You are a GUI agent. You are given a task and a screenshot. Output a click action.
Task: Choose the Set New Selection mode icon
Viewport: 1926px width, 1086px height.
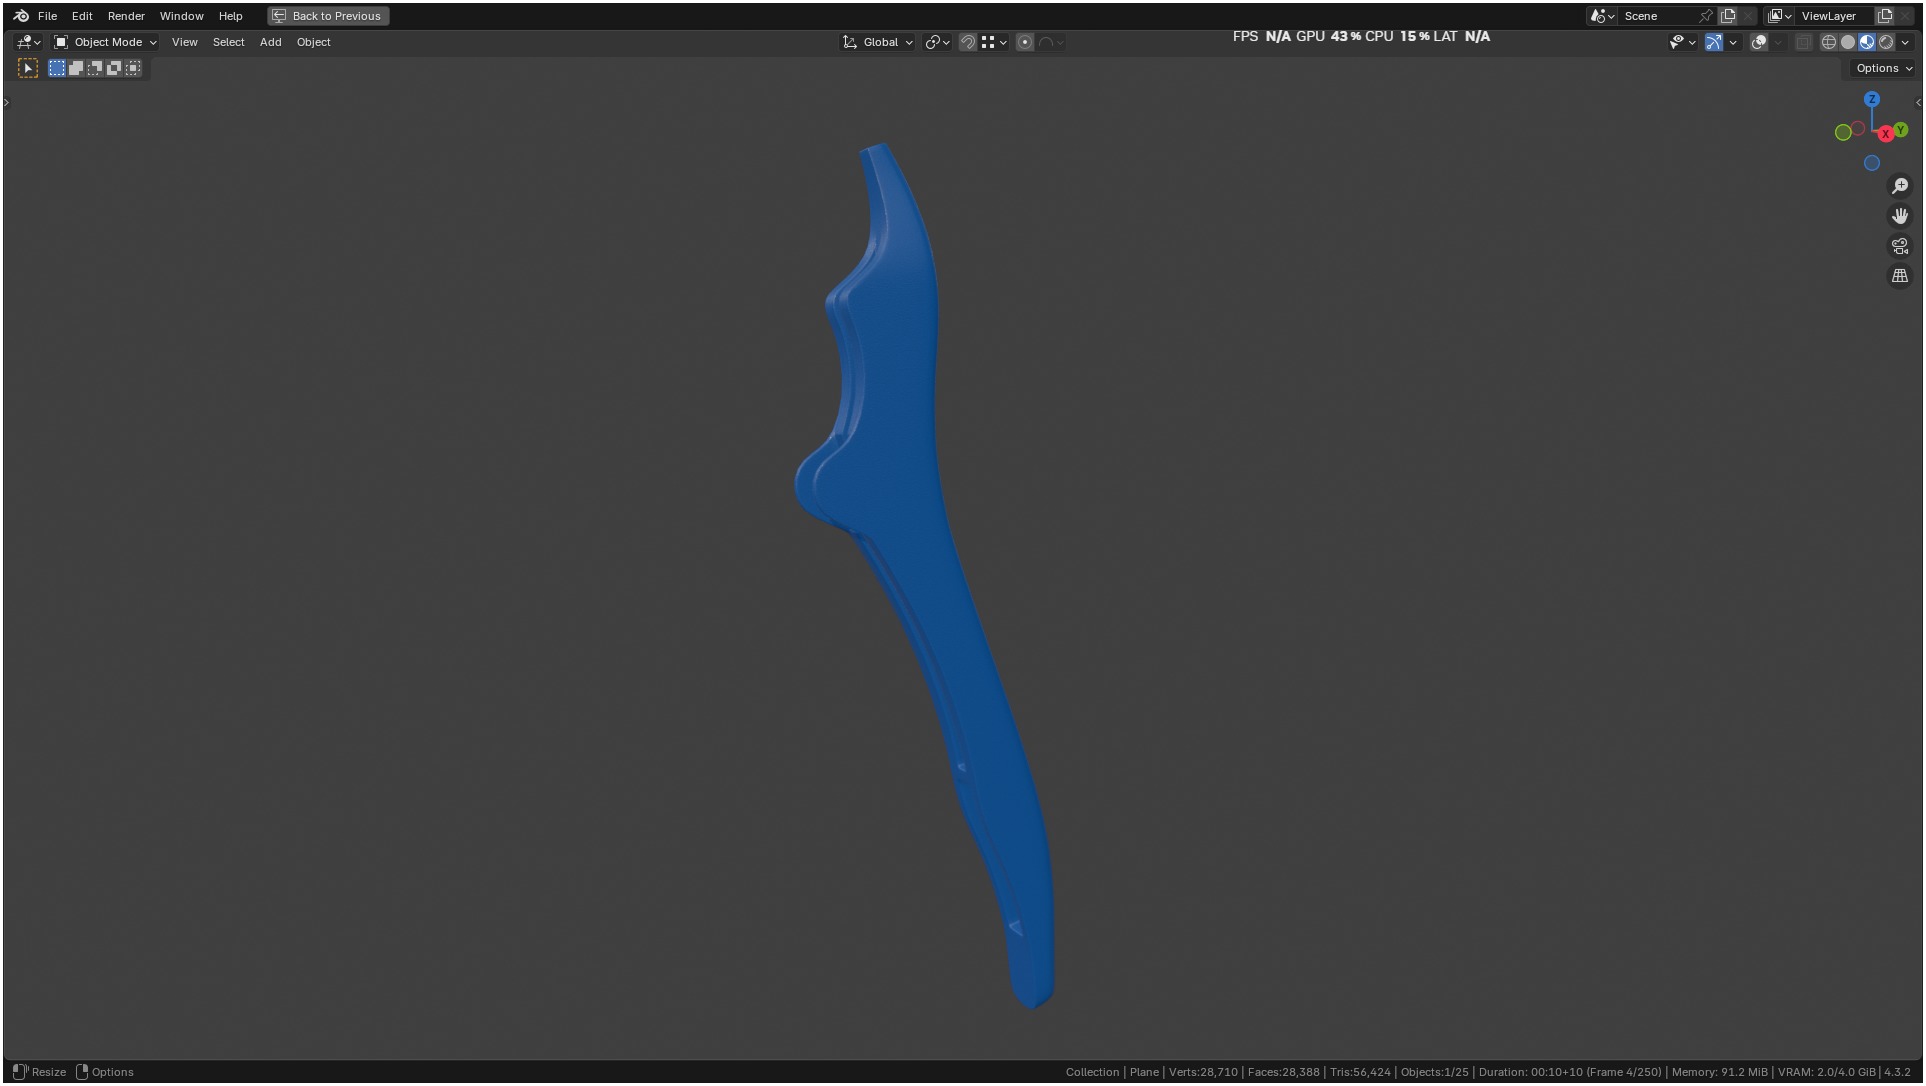coord(57,68)
